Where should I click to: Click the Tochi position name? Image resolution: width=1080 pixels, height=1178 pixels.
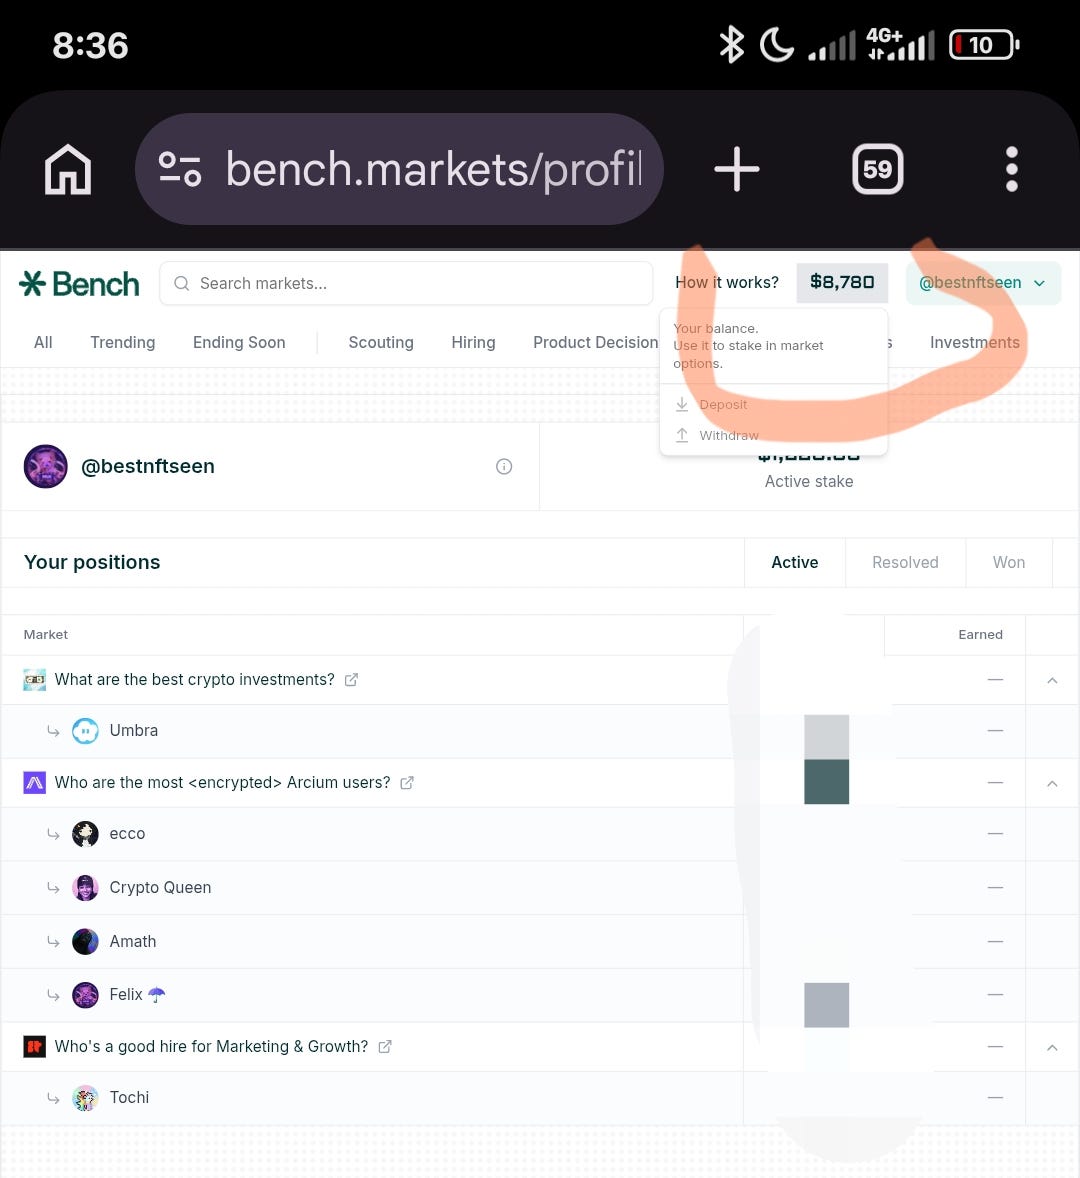(129, 1098)
